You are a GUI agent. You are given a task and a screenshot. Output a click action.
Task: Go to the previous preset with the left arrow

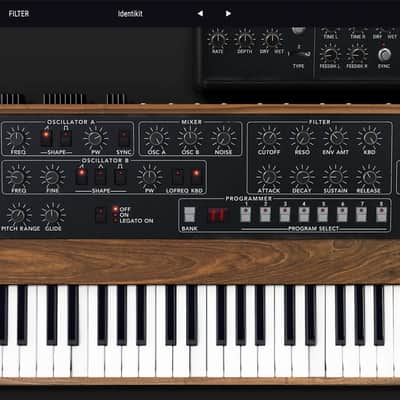click(200, 14)
